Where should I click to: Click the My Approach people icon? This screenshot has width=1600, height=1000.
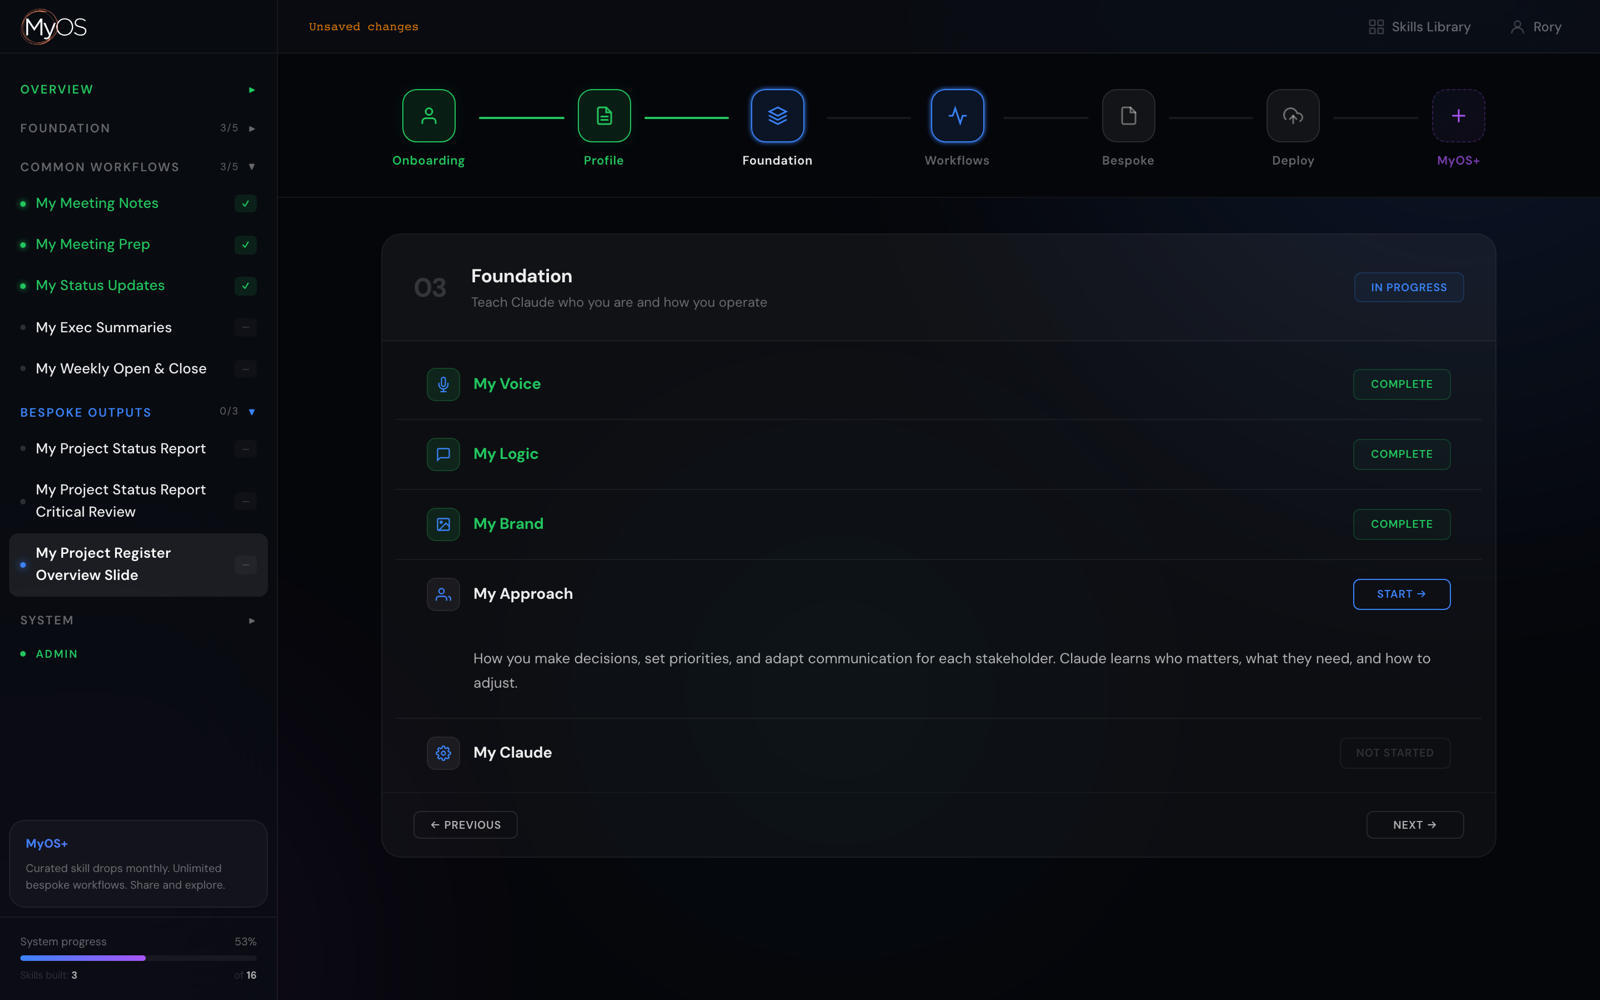tap(443, 594)
